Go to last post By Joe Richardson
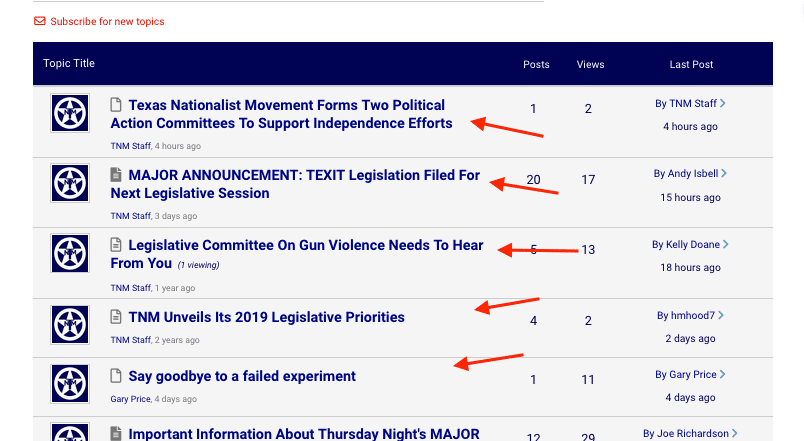This screenshot has width=804, height=441. click(686, 434)
